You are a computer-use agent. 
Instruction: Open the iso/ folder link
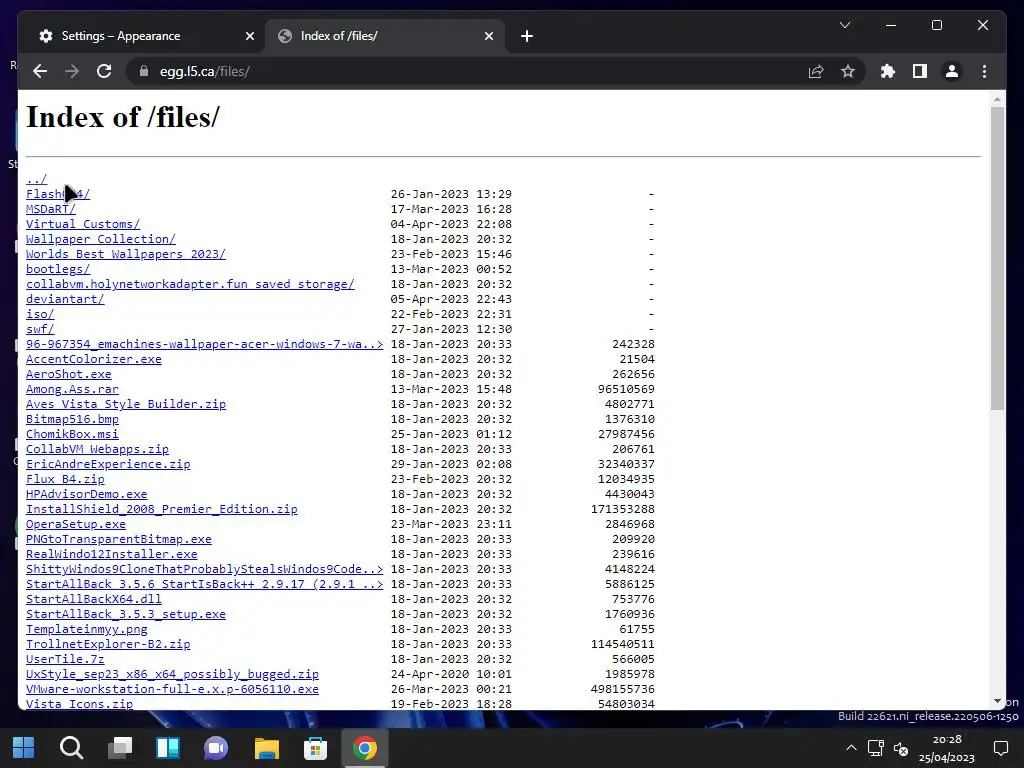coord(40,314)
